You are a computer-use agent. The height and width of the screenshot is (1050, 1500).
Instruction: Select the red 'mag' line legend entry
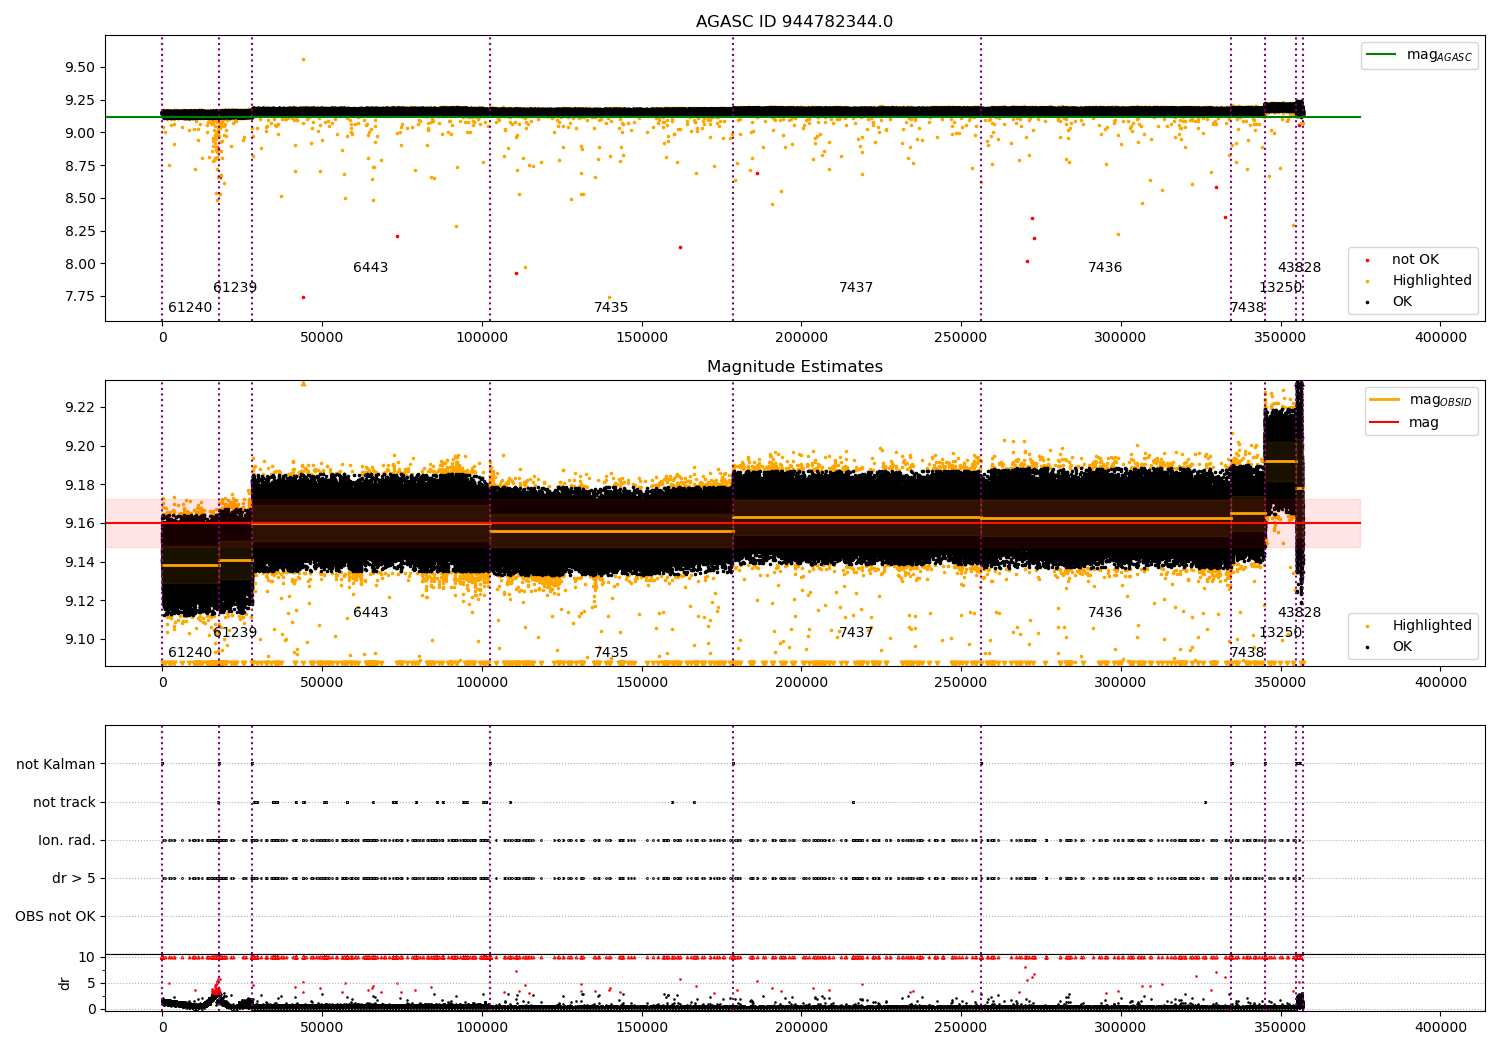pyautogui.click(x=1405, y=422)
